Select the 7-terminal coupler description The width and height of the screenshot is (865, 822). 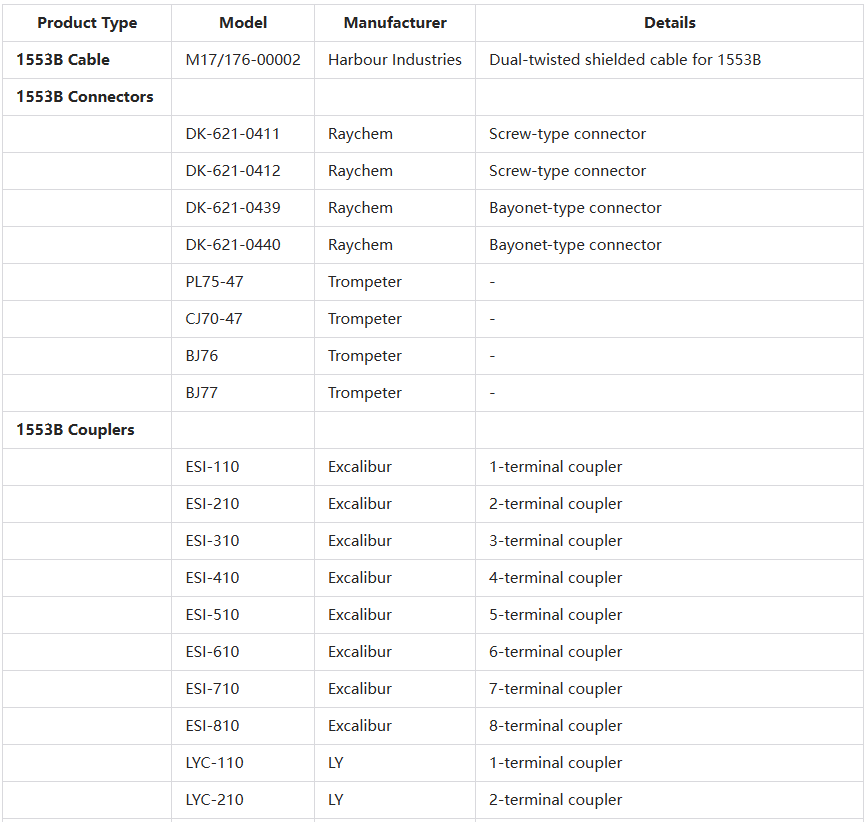(555, 689)
